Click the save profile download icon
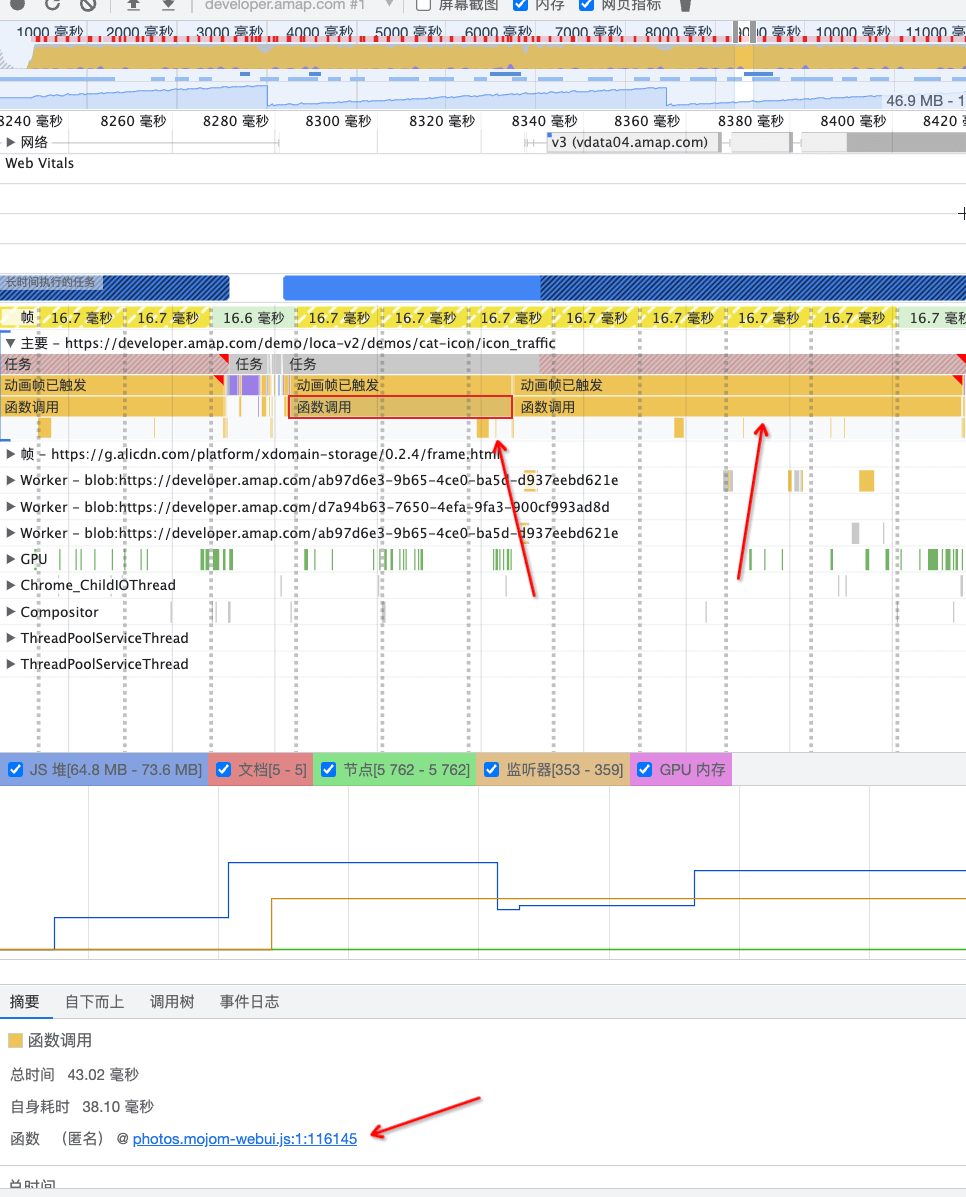 168,4
